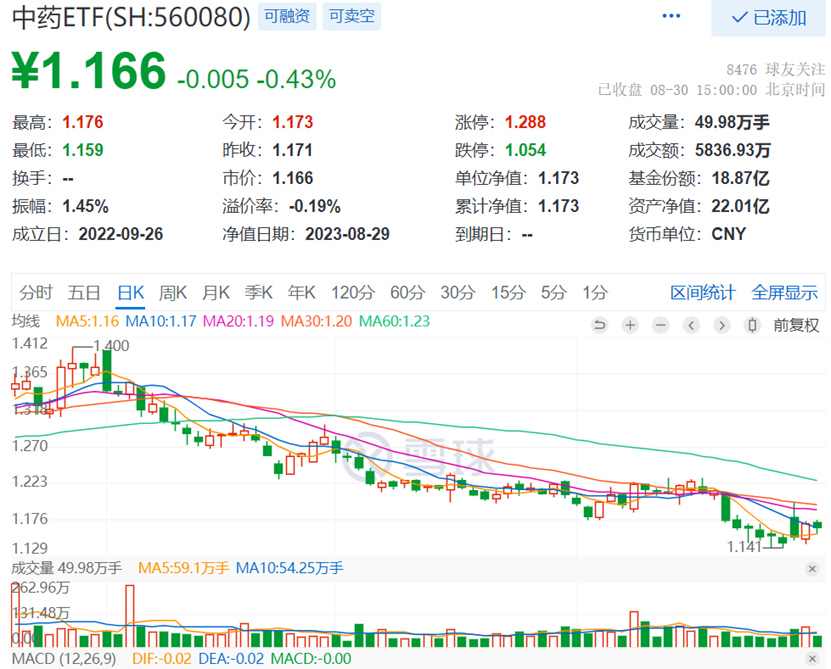Image resolution: width=831 pixels, height=669 pixels.
Task: Select the 年K chart tab
Action: tap(302, 292)
